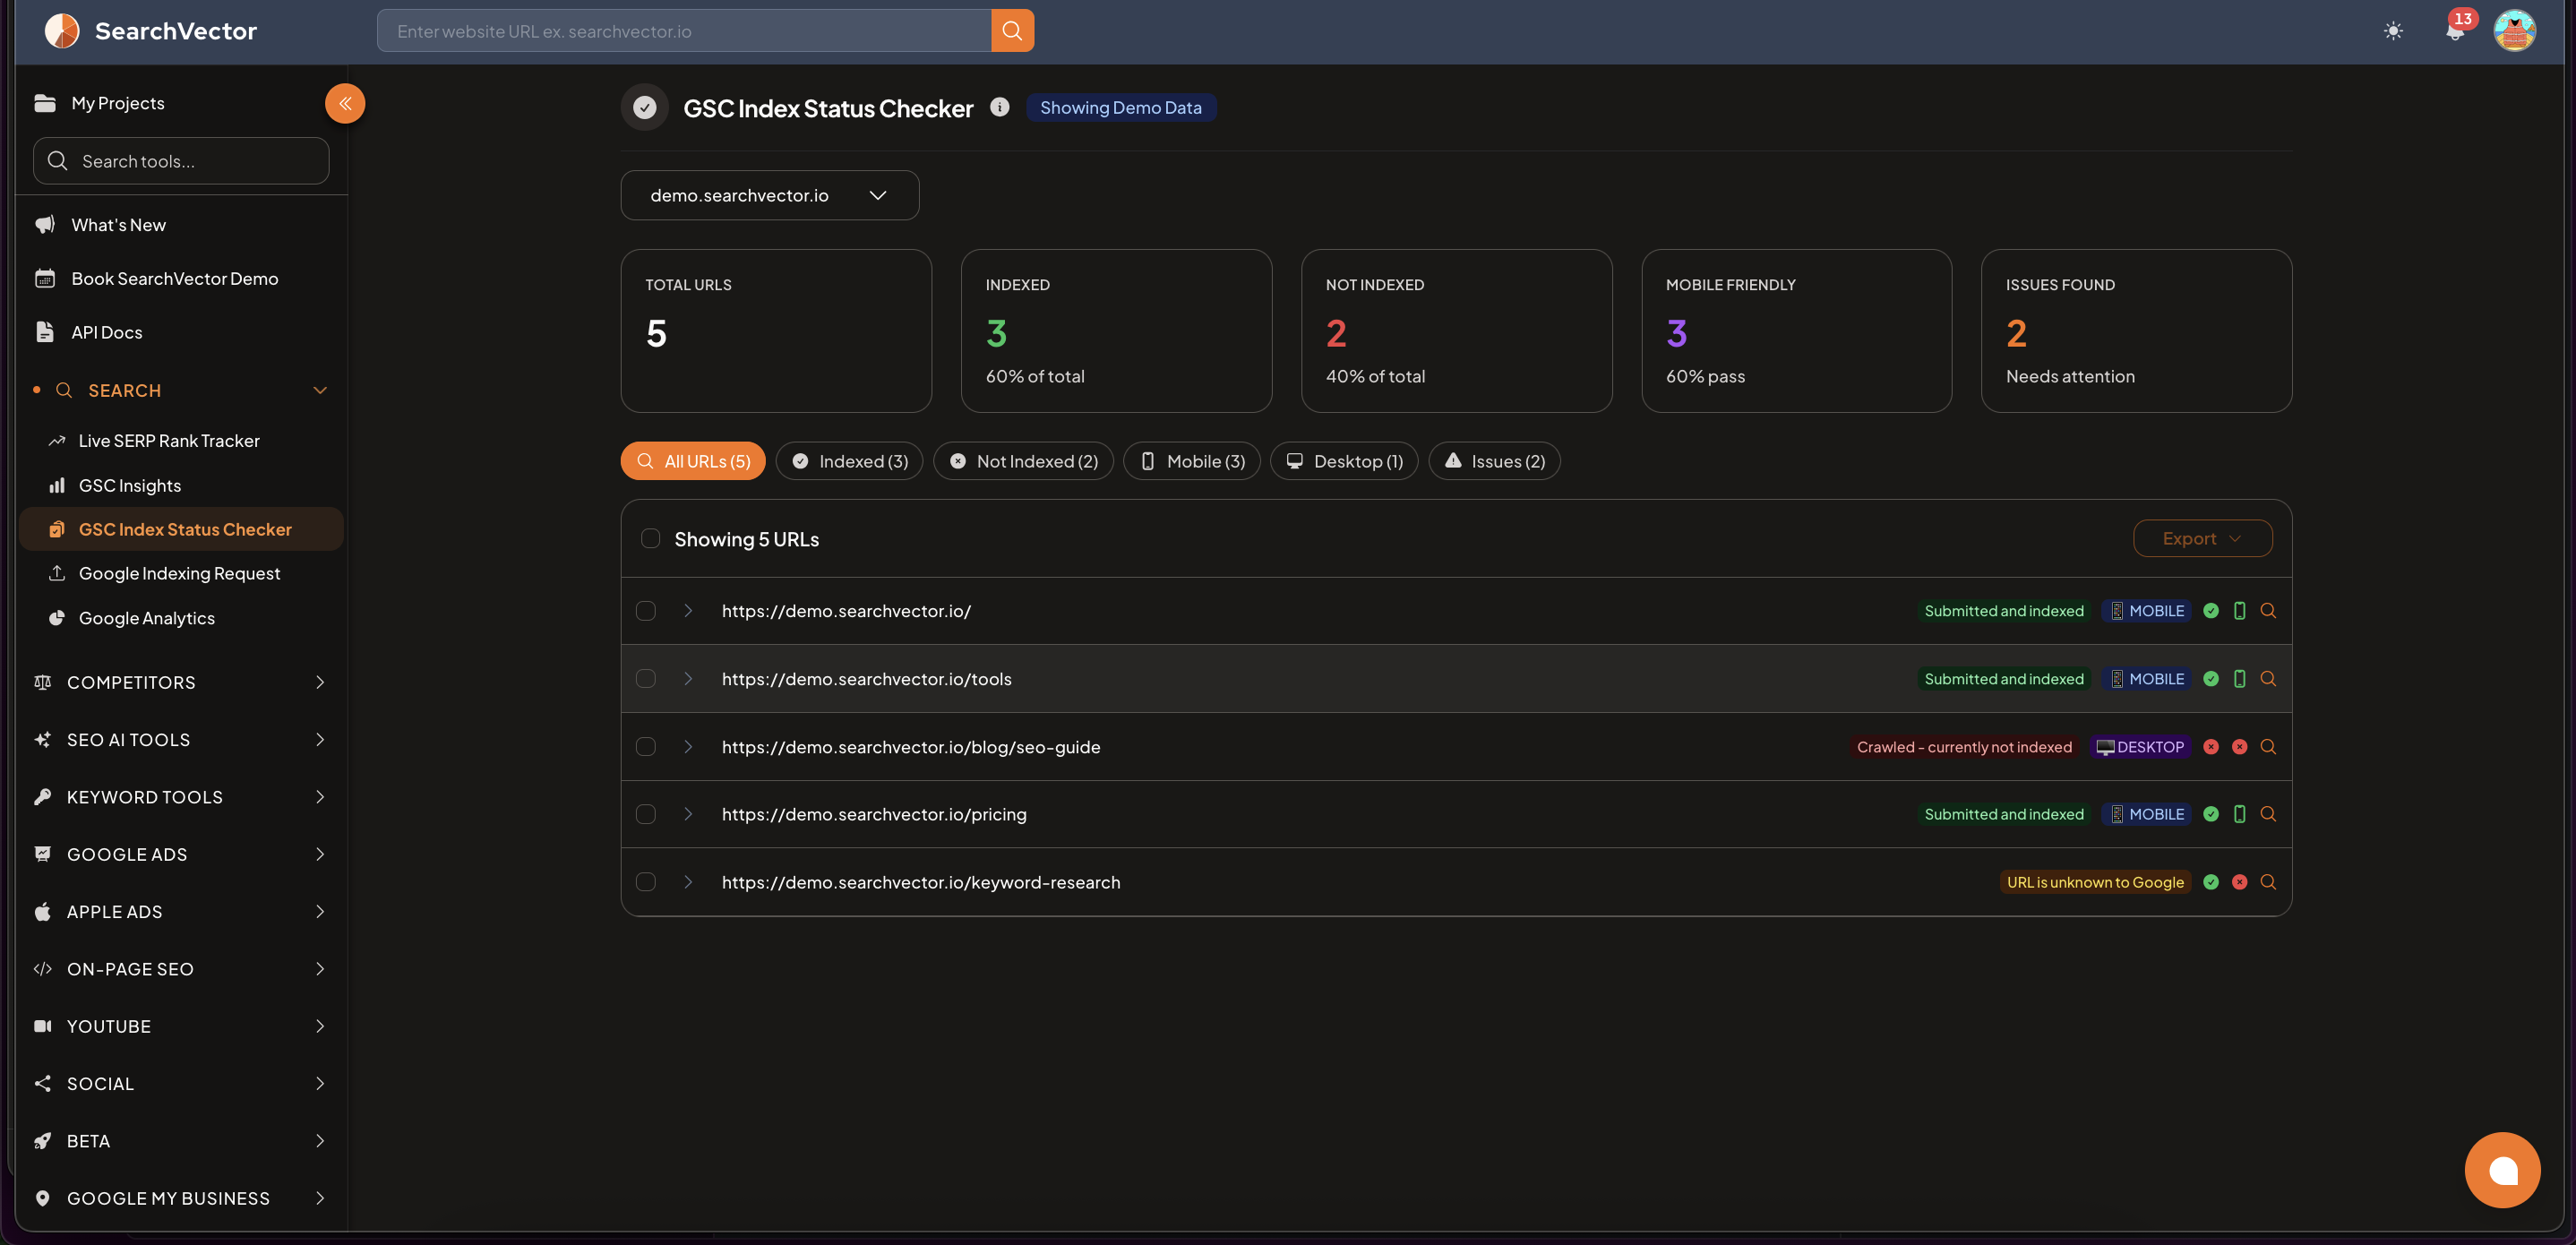
Task: Filter by Not Indexed (2)
Action: tap(1023, 461)
